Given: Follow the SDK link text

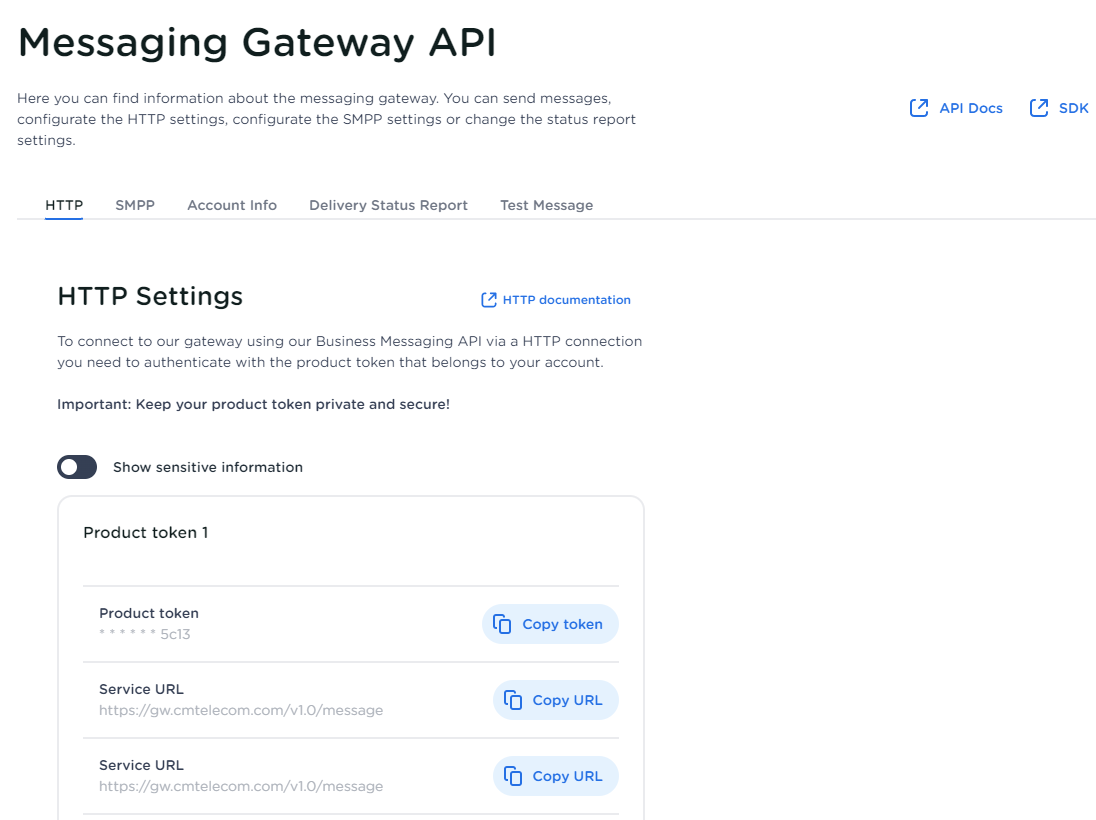Looking at the screenshot, I should click(x=1073, y=108).
